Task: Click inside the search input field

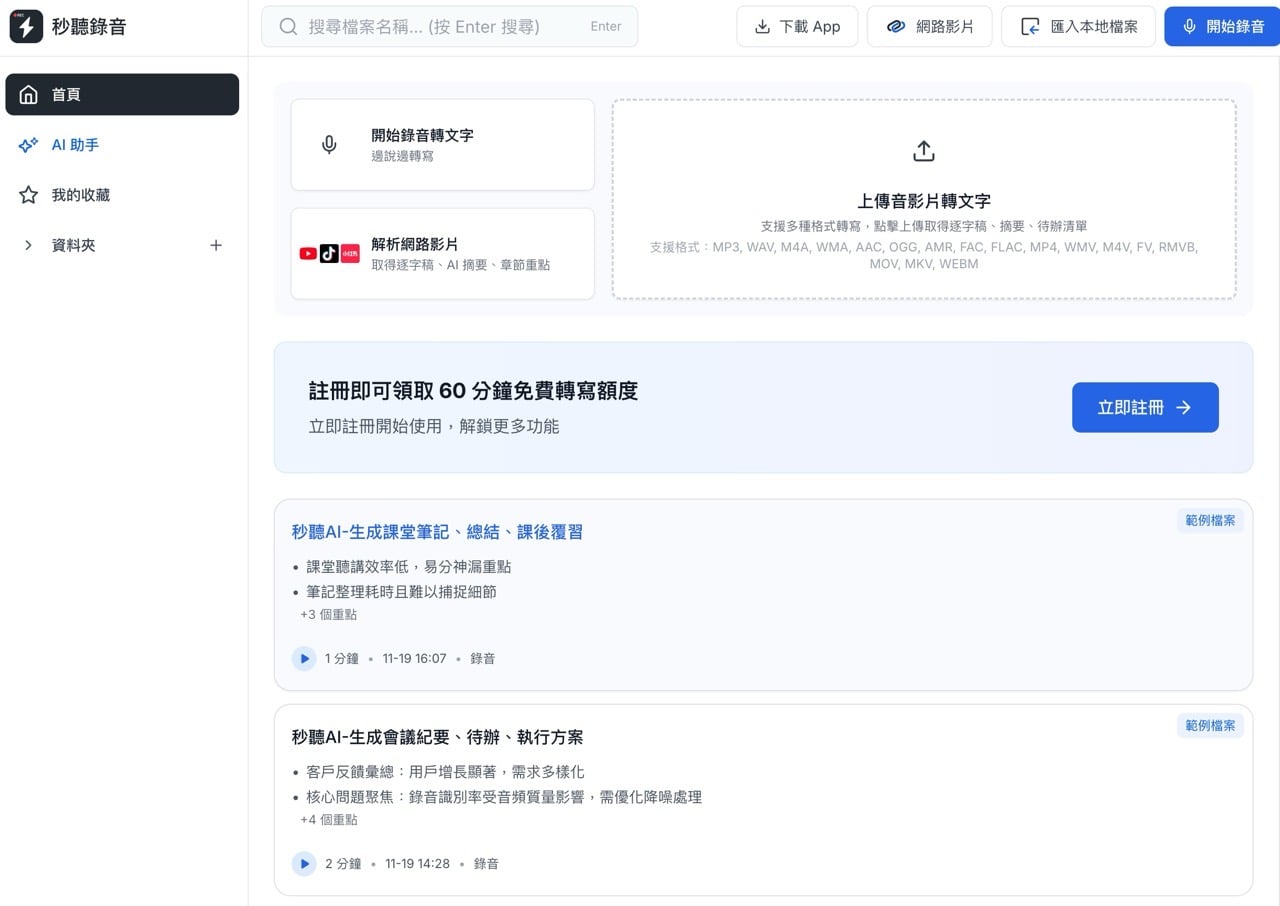Action: (x=430, y=26)
